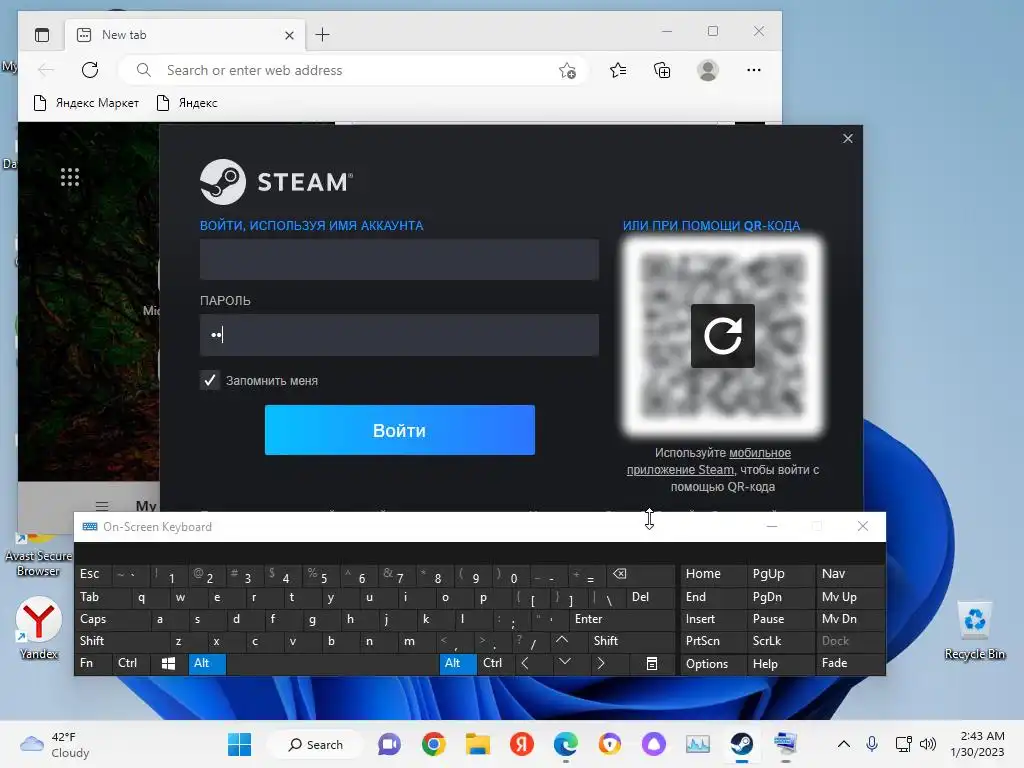Open the Яндекс Маркет bookmark
The image size is (1024, 768).
pyautogui.click(x=86, y=103)
